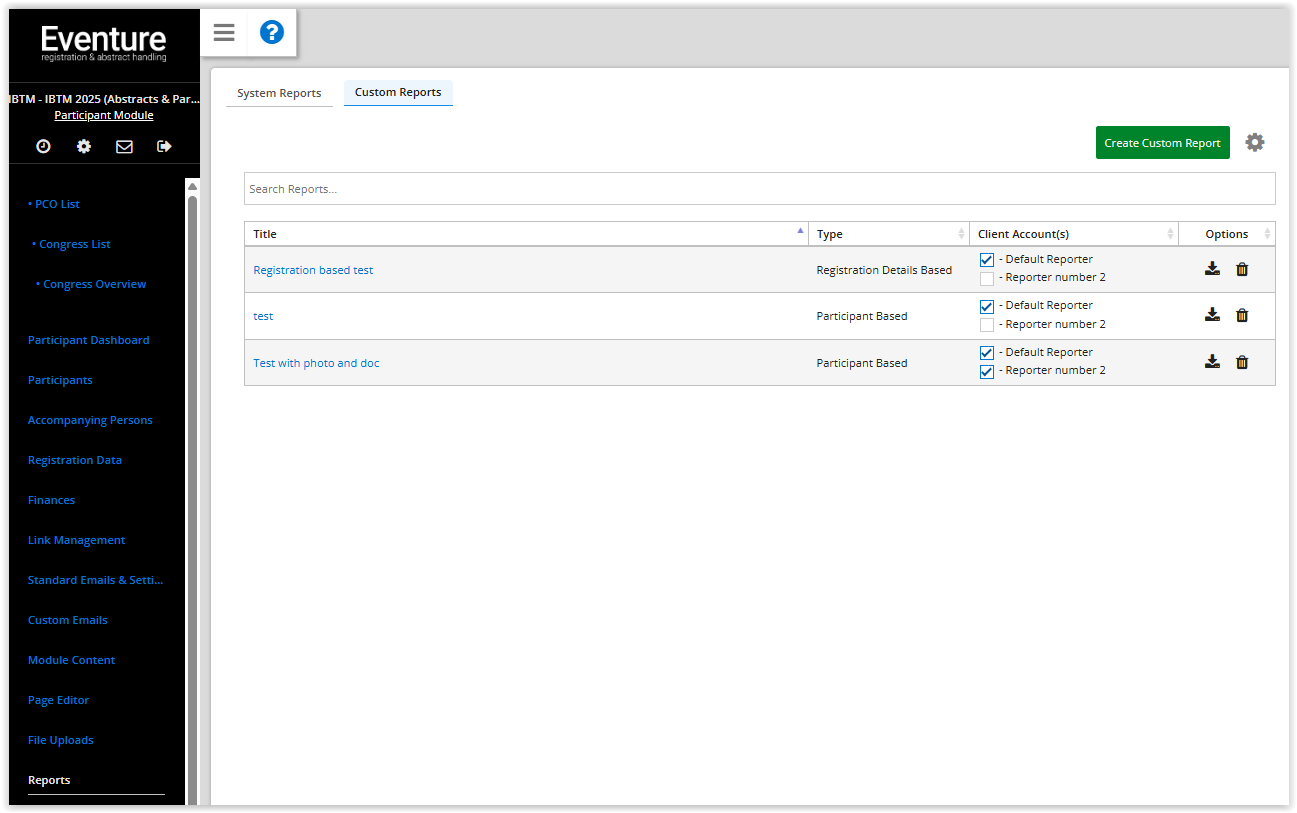
Task: Uncheck Reporter number 2 for 'Test with photo and doc'
Action: [x=987, y=372]
